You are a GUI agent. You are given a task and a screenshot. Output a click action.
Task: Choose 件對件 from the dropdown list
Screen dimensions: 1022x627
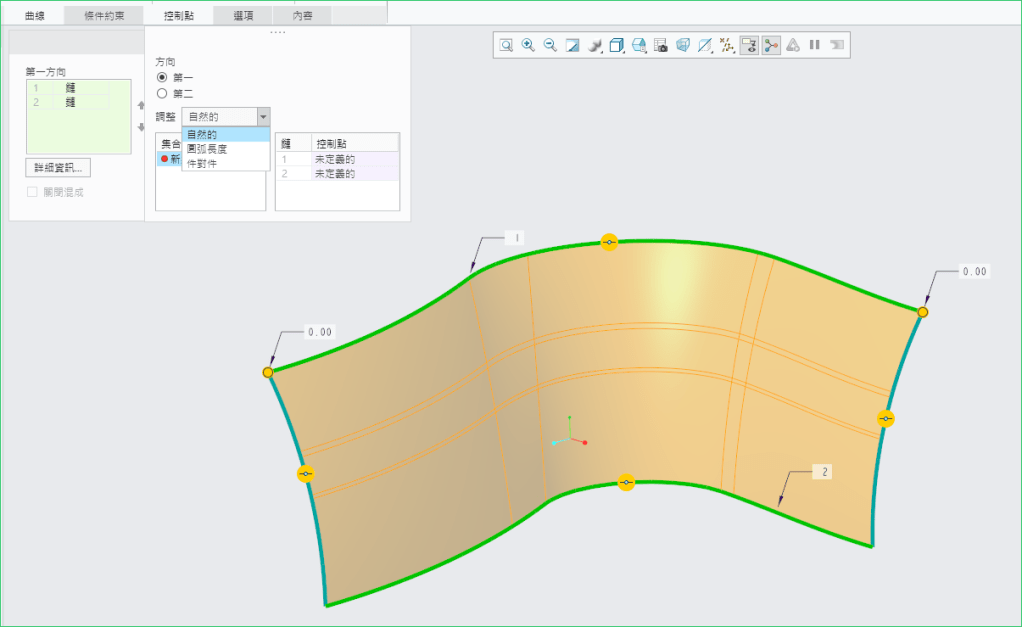click(x=202, y=163)
